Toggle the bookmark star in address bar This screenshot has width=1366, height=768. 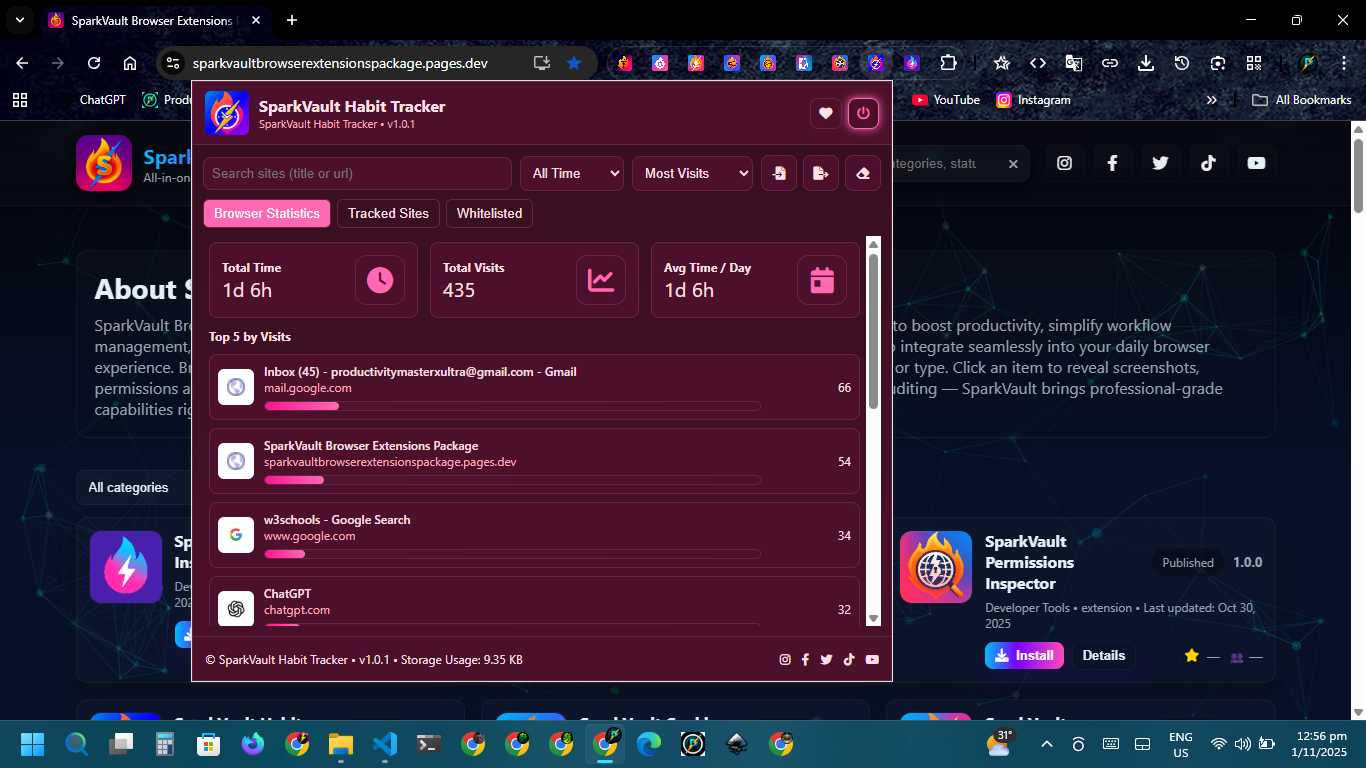[x=574, y=63]
